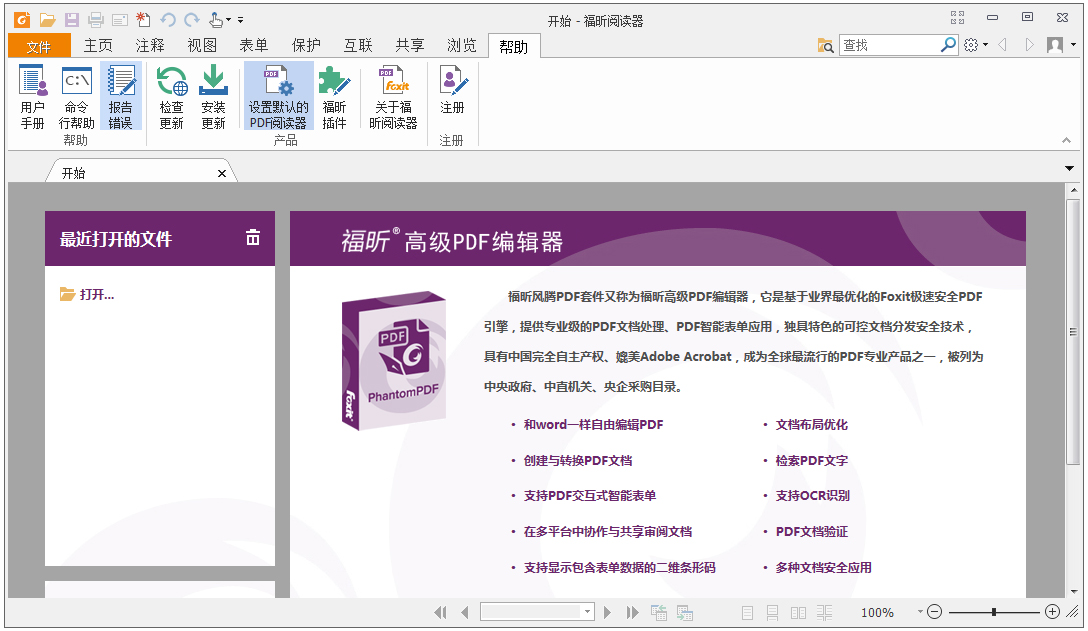Expand search settings gear dropdown
The height and width of the screenshot is (631, 1088).
974,45
